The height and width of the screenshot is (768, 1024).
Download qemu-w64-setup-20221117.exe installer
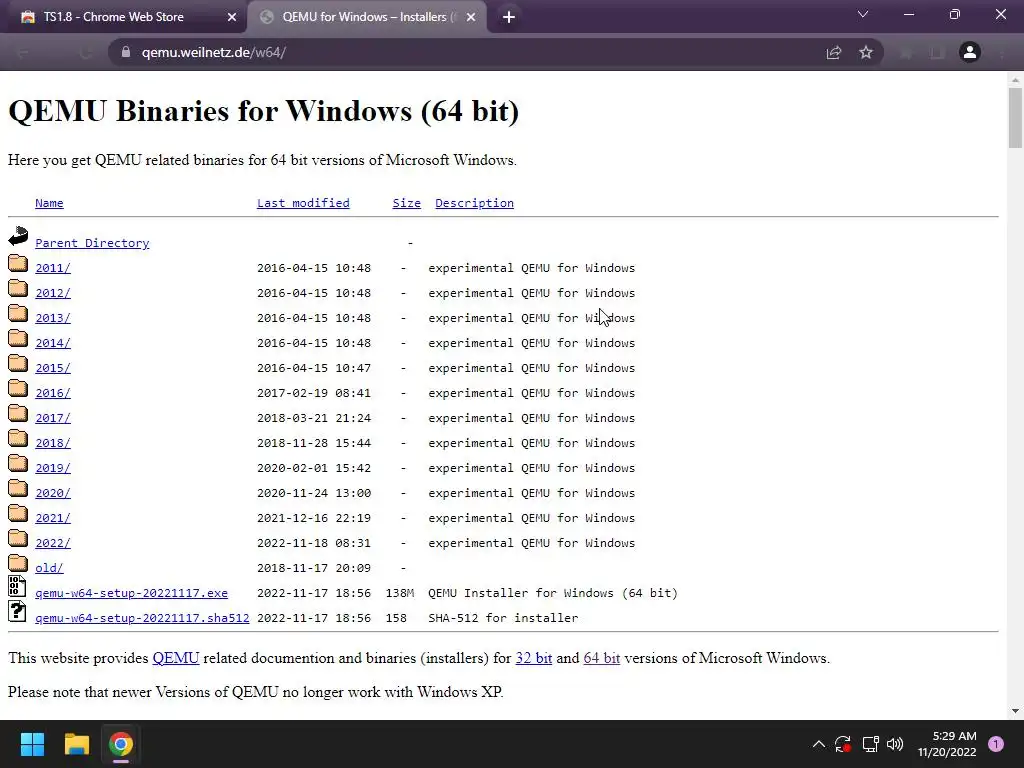131,593
